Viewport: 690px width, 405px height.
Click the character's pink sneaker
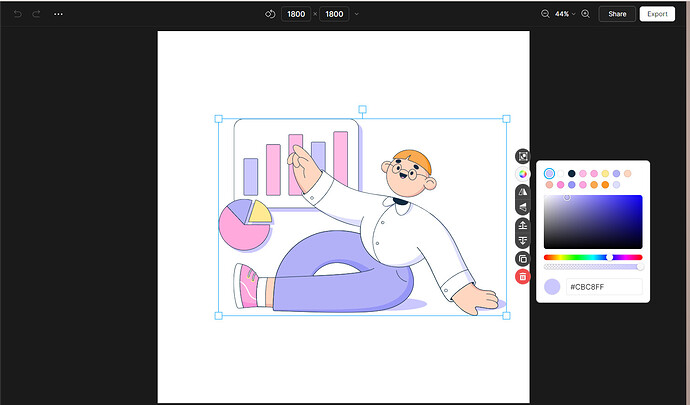click(x=246, y=286)
